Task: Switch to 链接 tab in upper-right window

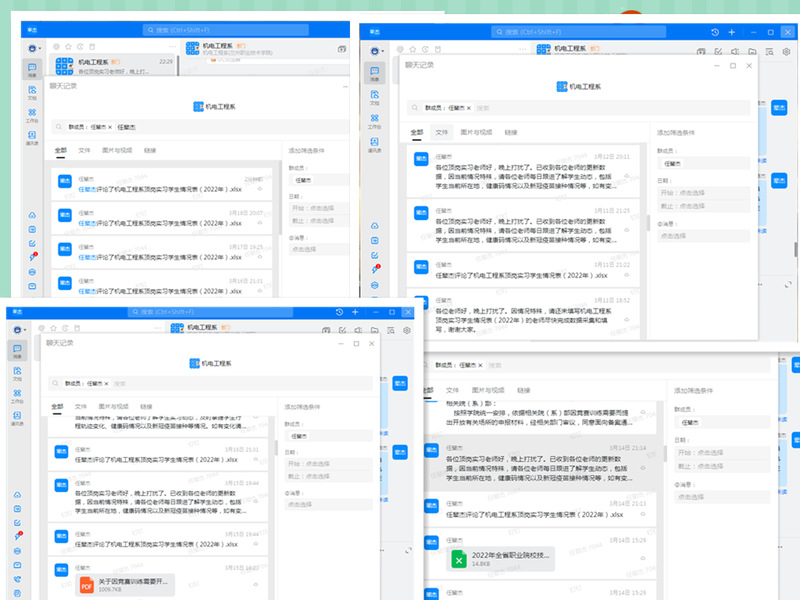Action: pyautogui.click(x=511, y=132)
